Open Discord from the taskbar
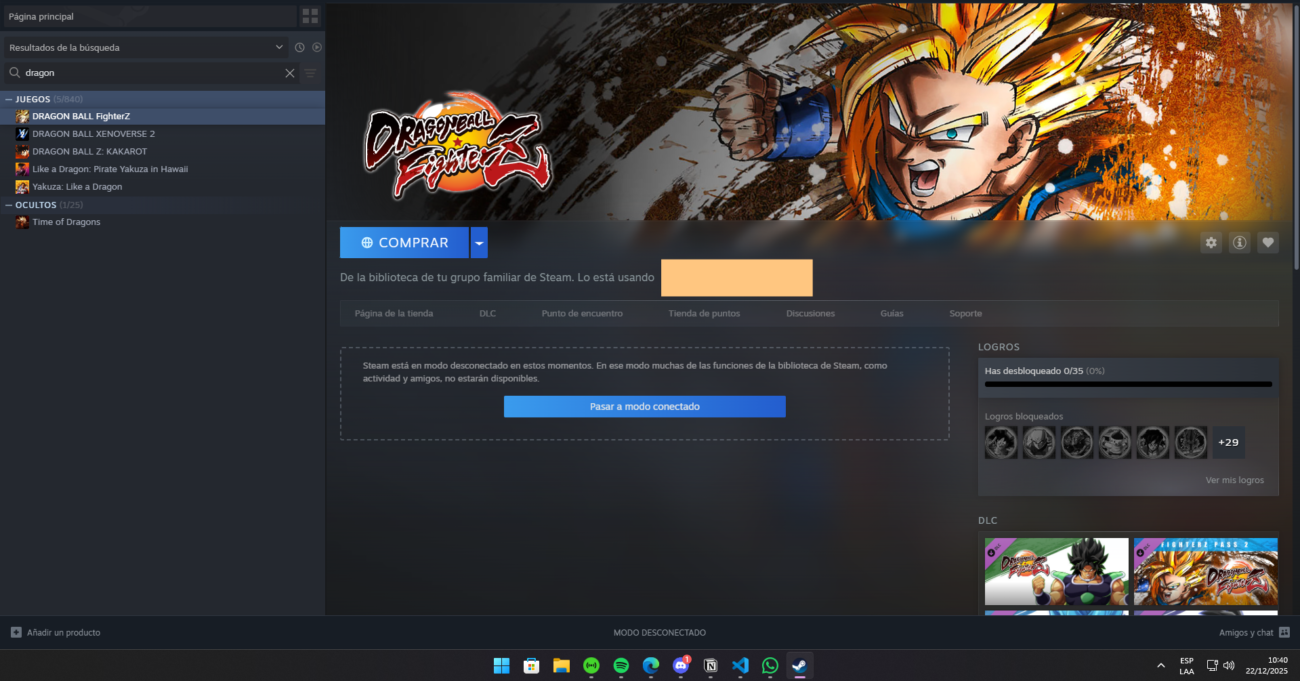Screen dimensions: 1300x681 [x=681, y=665]
